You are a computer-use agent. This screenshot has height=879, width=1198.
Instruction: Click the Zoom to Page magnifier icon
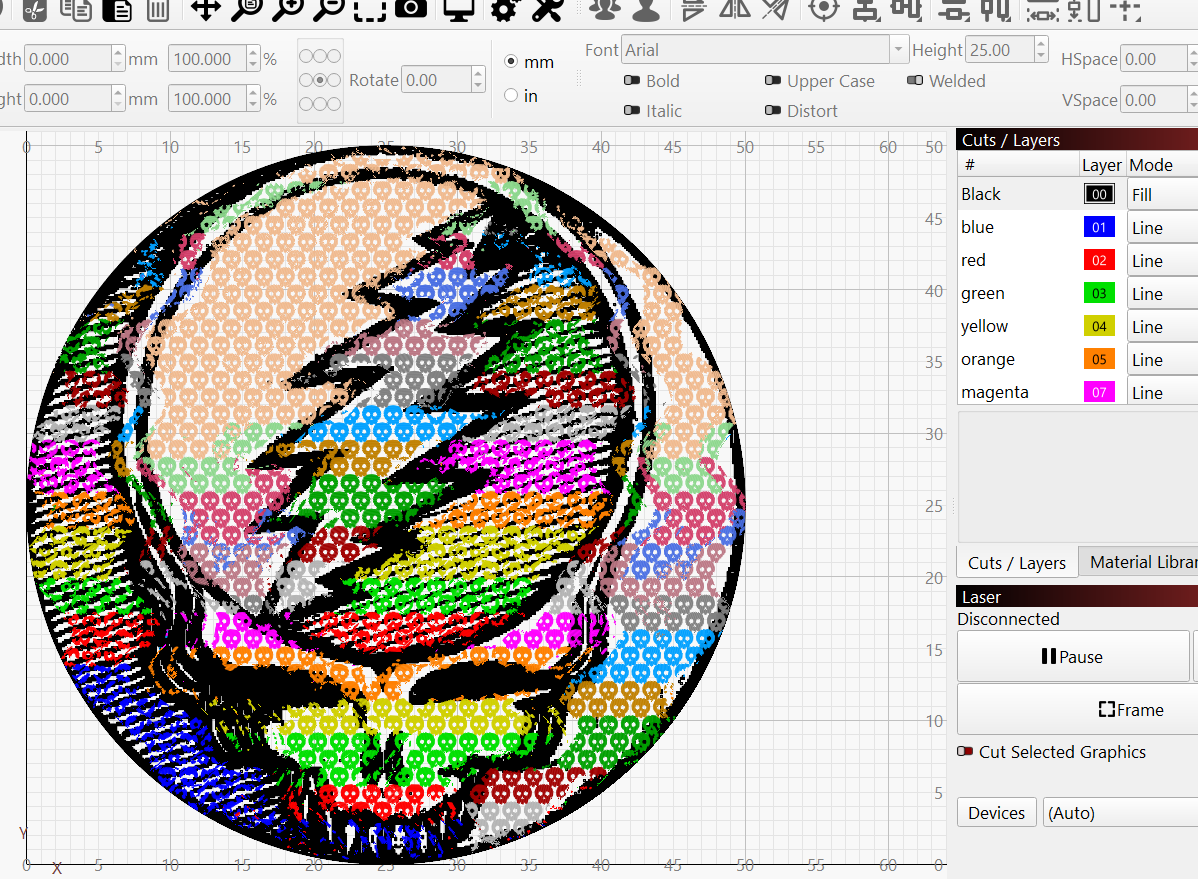247,10
